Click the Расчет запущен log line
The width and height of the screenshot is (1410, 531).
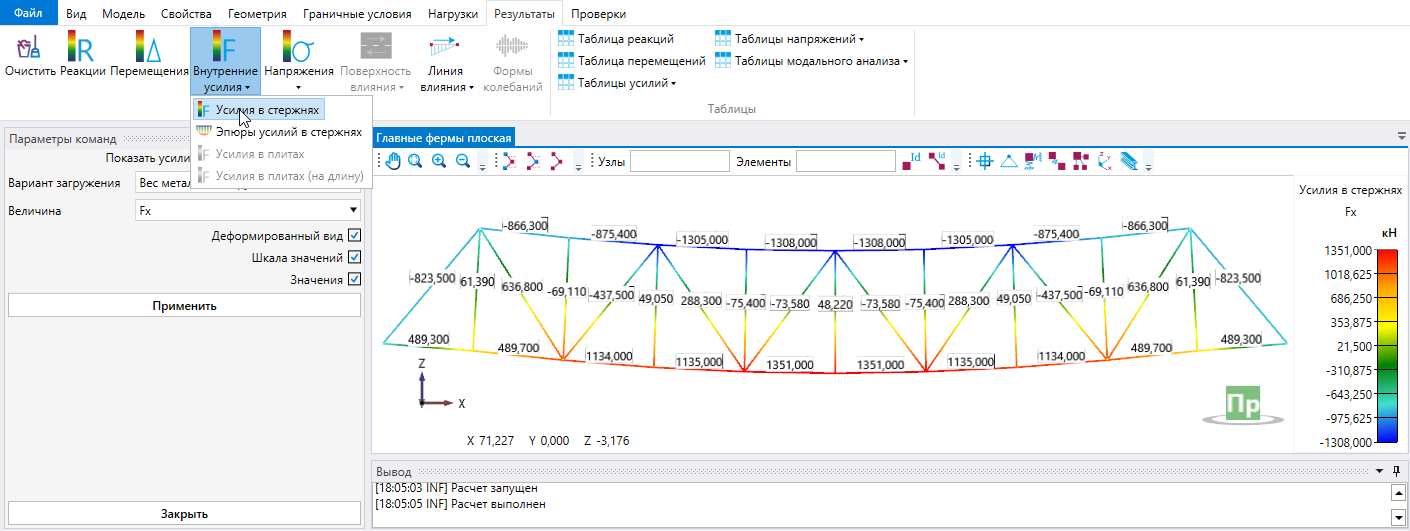pos(456,488)
